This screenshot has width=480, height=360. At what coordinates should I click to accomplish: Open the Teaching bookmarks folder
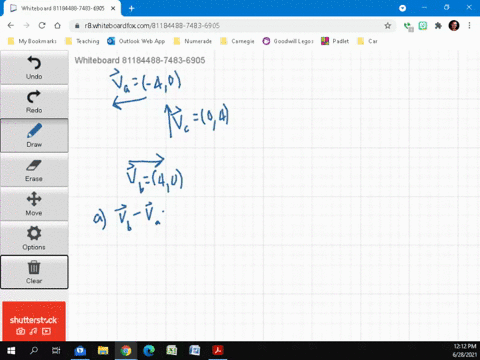(82, 41)
